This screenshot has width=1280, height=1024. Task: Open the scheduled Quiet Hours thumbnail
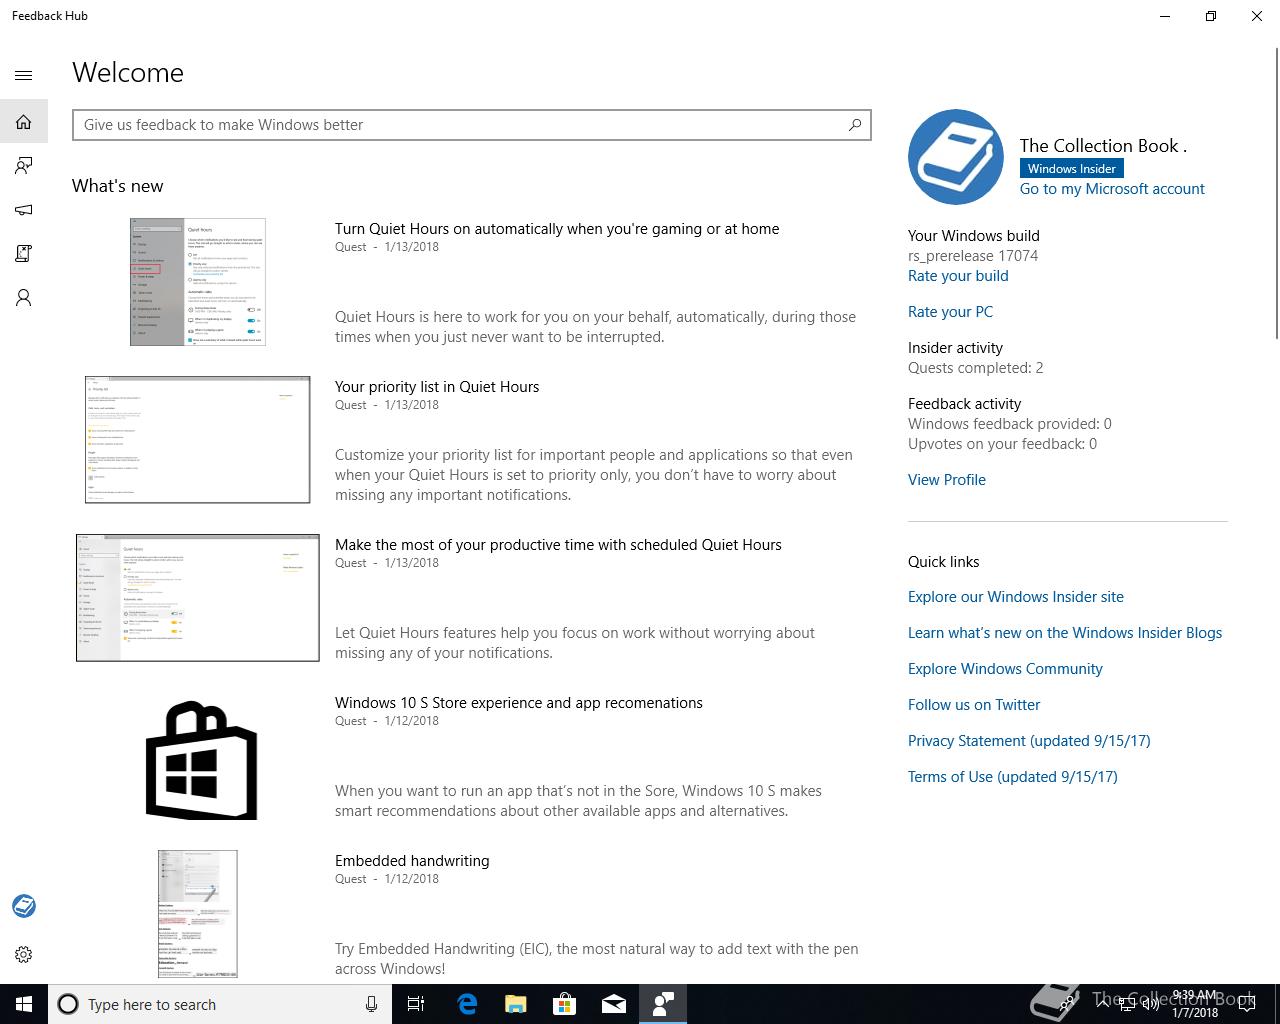(198, 598)
